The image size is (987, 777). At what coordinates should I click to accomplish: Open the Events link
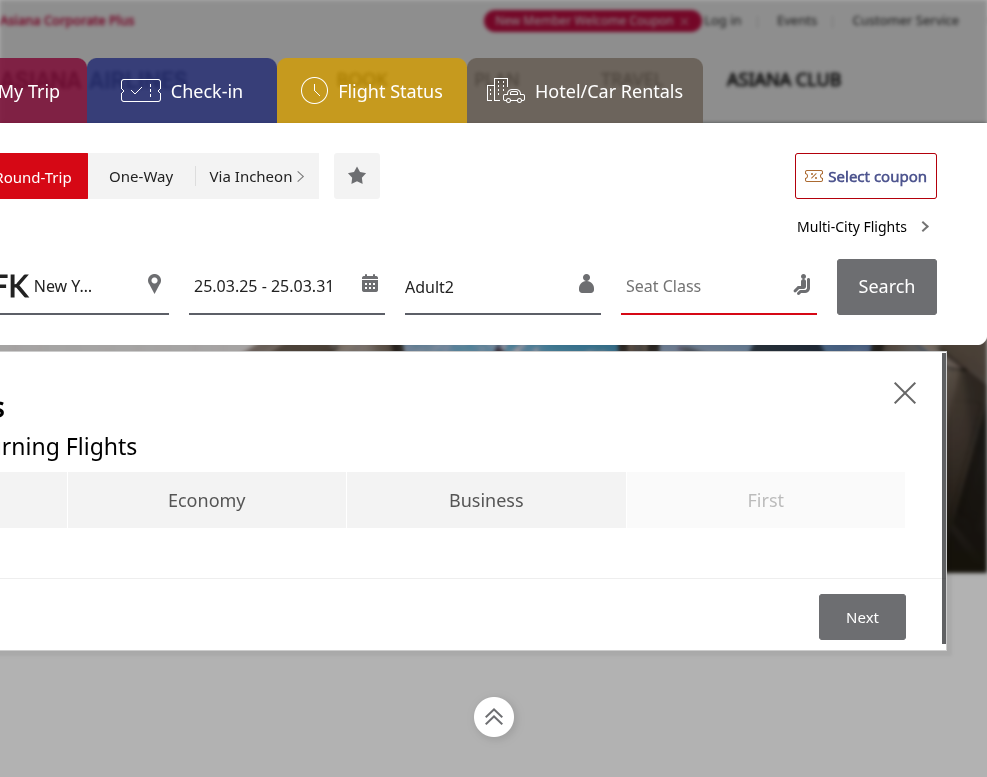[x=796, y=21]
